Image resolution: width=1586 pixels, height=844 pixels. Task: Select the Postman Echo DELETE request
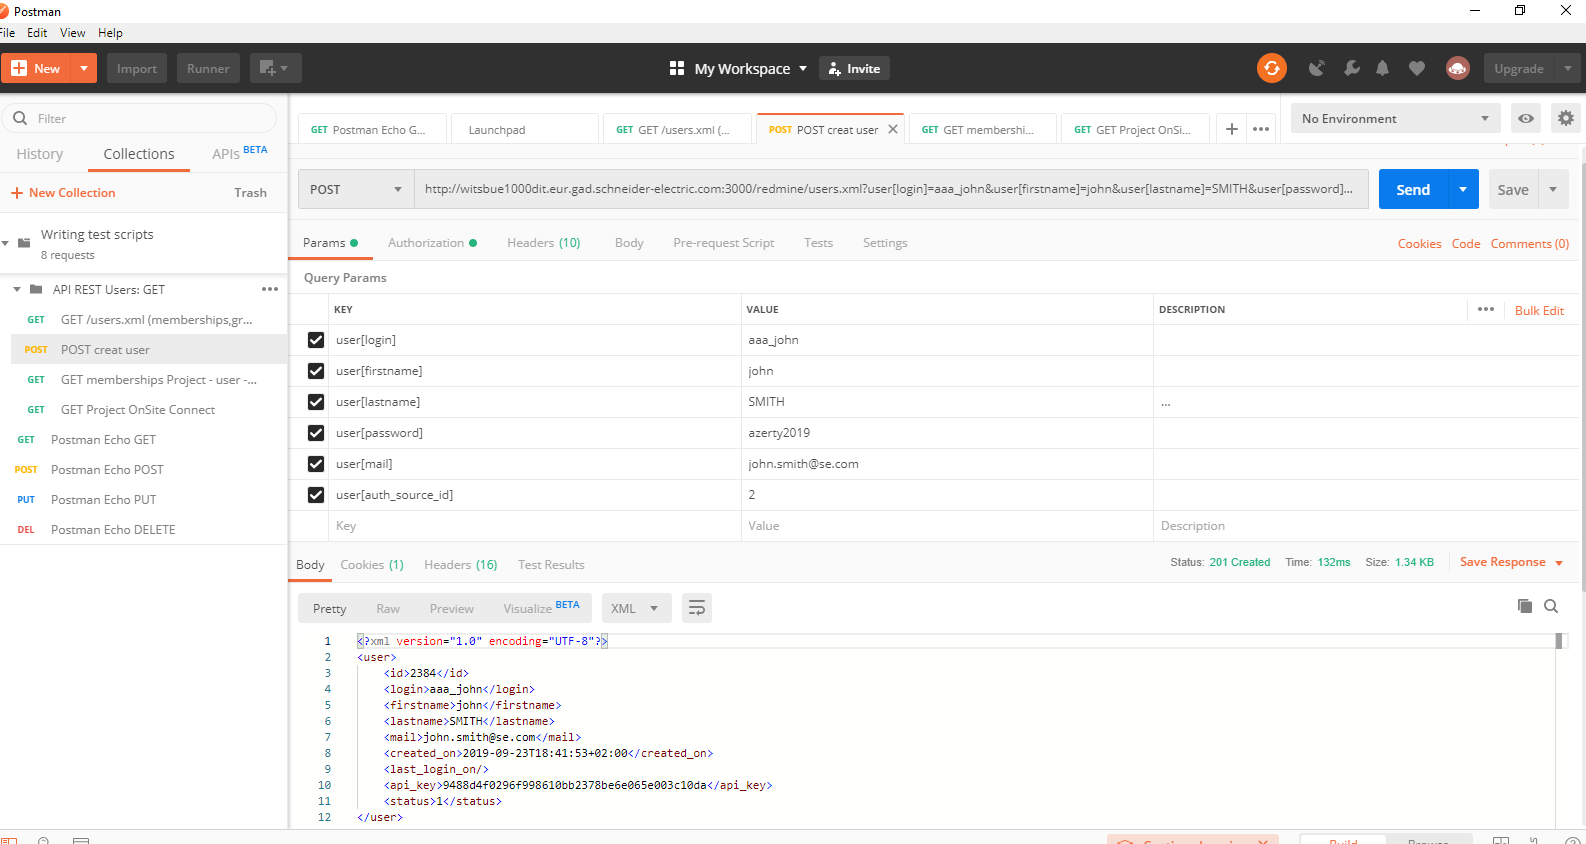(143, 529)
